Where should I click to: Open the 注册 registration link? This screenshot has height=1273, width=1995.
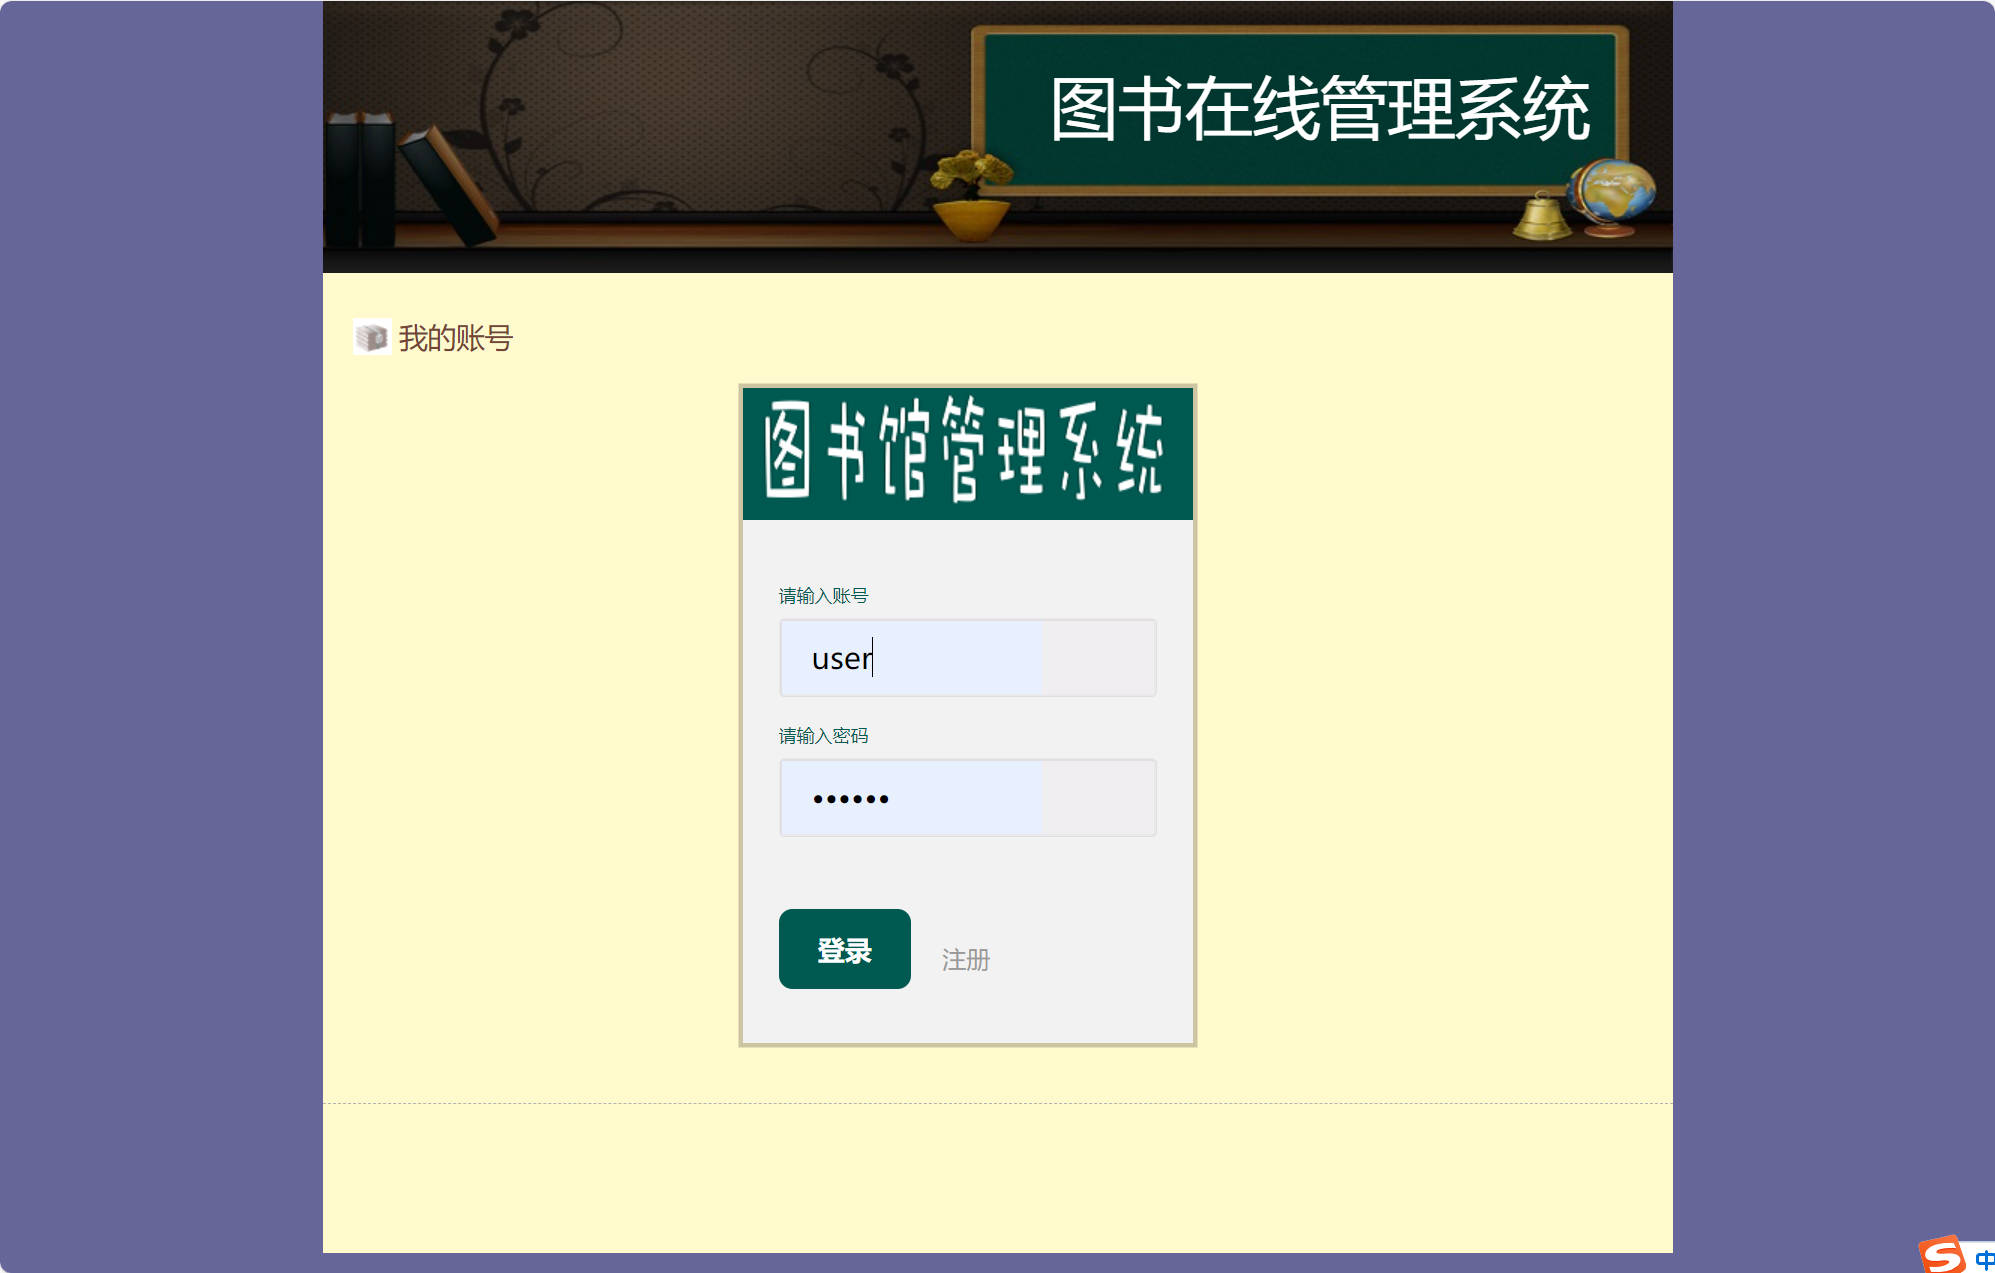(x=964, y=959)
